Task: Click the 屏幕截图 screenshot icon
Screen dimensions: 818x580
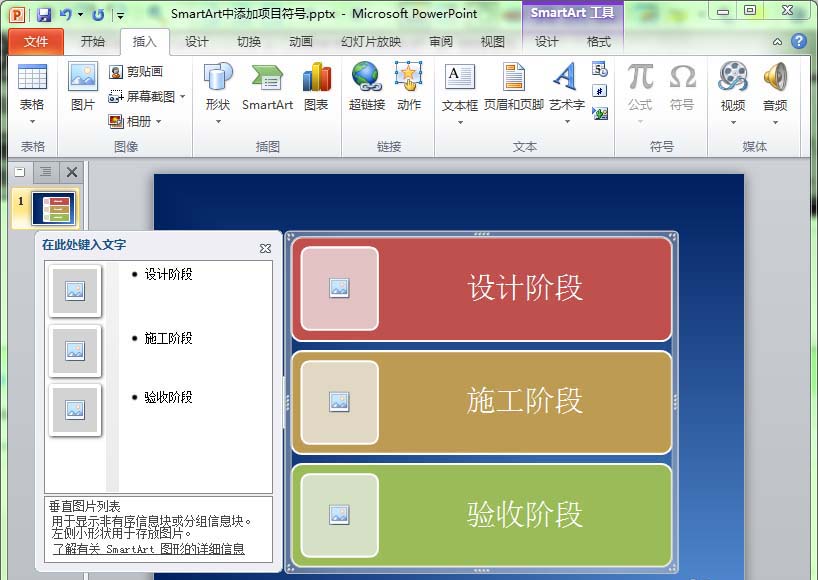Action: pos(115,96)
